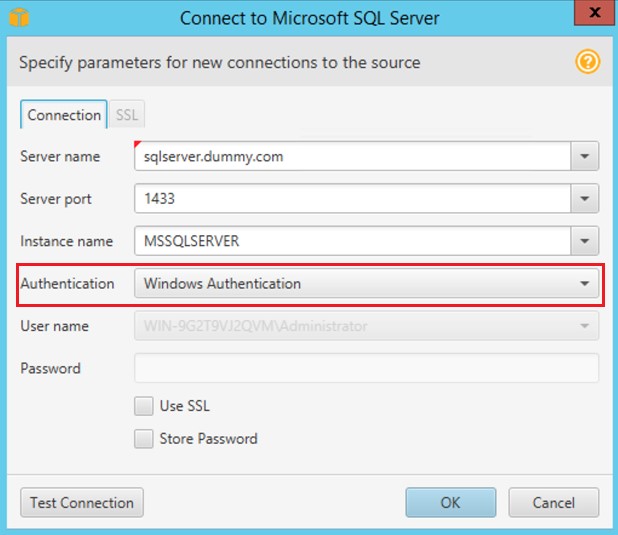618x535 pixels.
Task: Click the Server name label
Action: point(60,157)
